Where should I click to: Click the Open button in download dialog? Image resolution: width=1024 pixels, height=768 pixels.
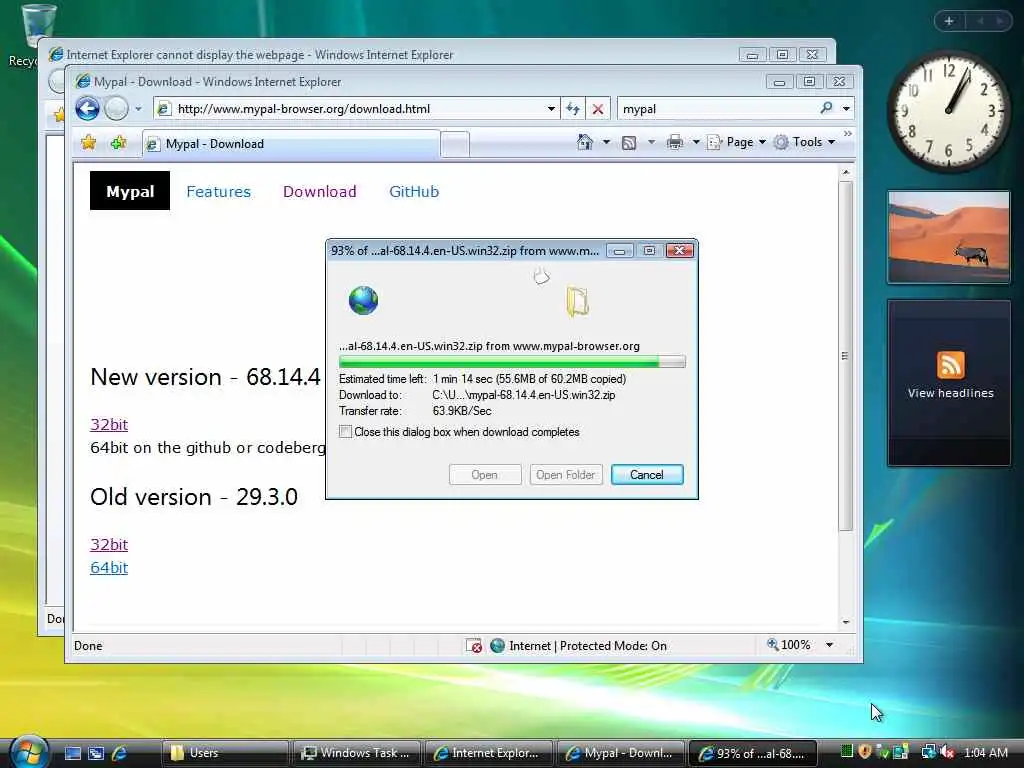coord(485,475)
